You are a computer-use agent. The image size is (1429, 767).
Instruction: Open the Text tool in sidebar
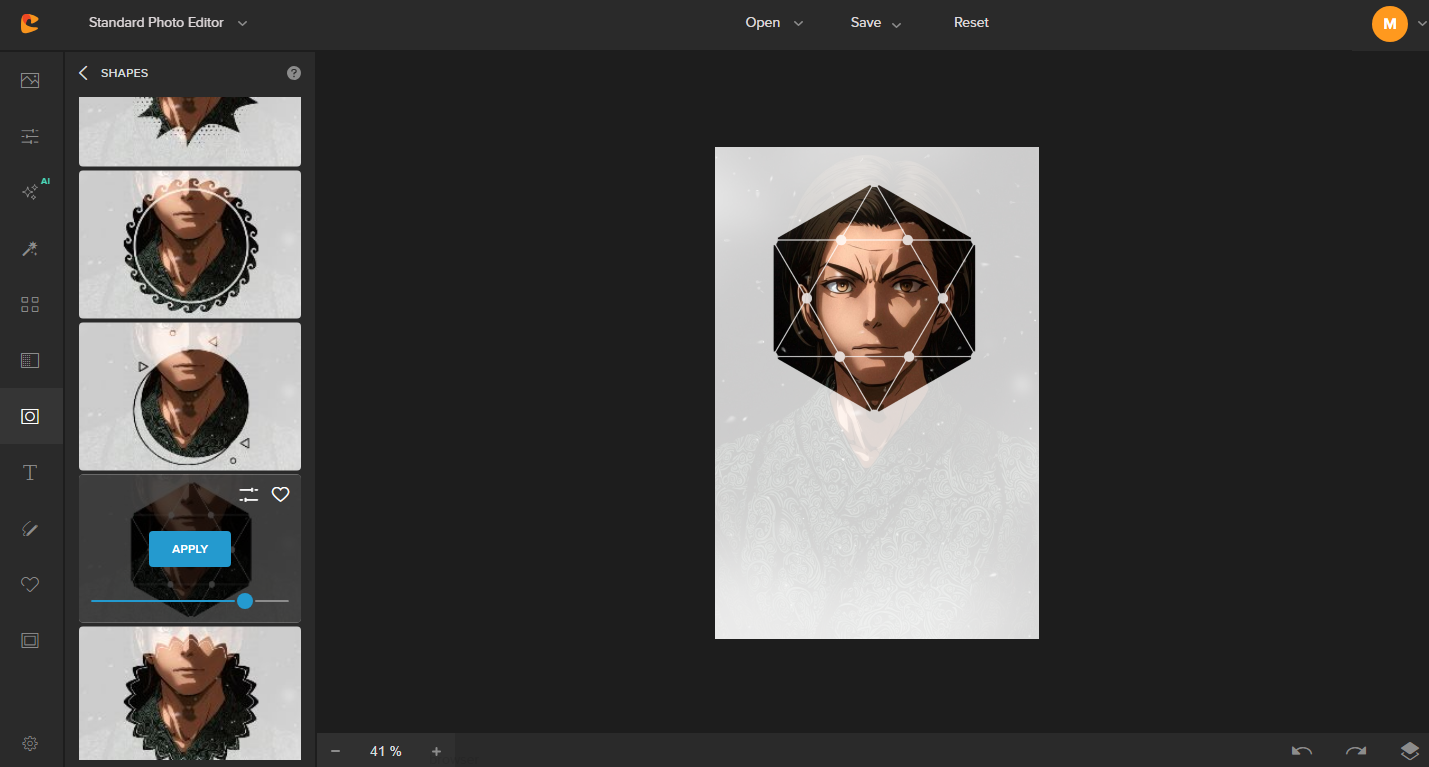coord(30,473)
